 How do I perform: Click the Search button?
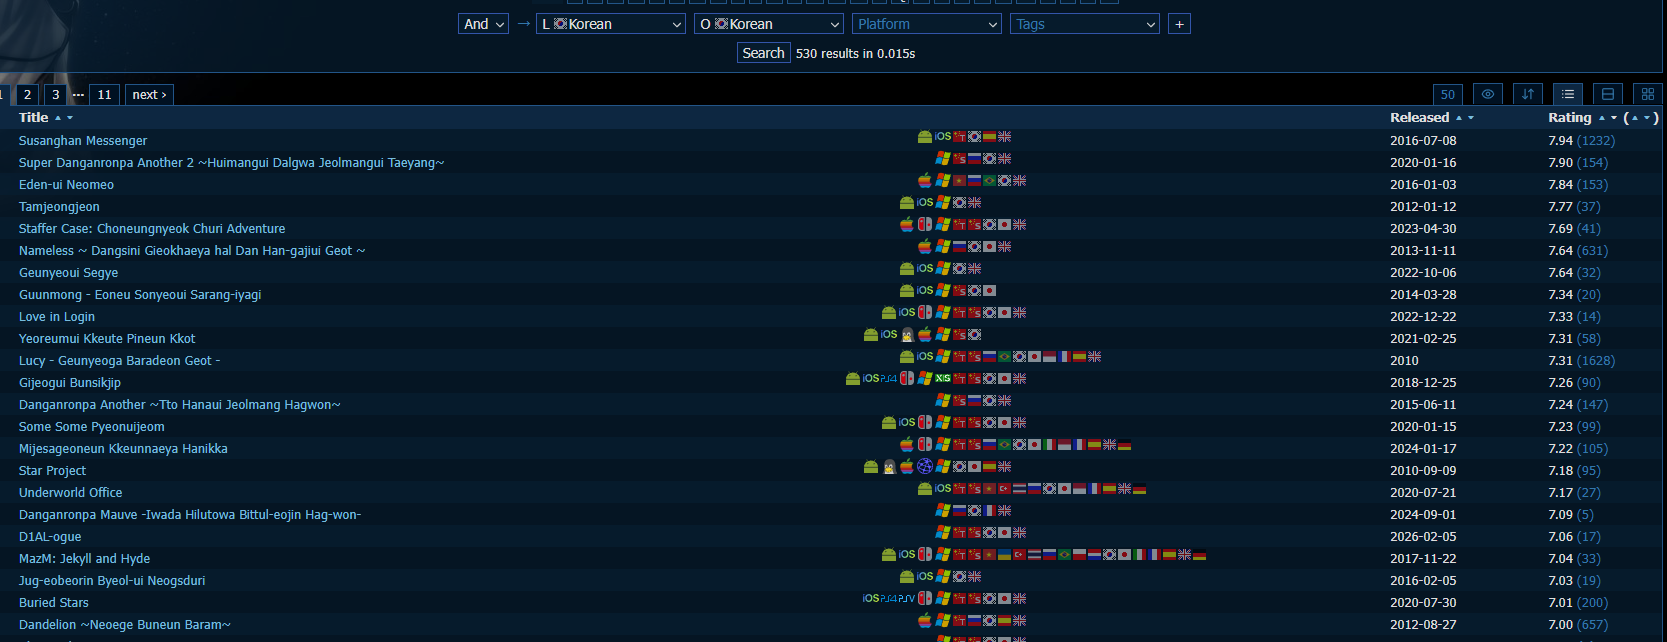(763, 53)
